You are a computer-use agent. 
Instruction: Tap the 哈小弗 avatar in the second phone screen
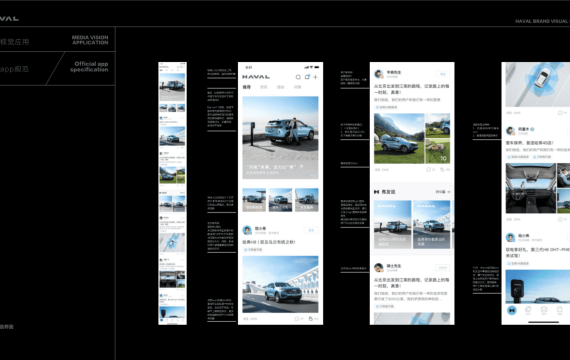pos(247,230)
